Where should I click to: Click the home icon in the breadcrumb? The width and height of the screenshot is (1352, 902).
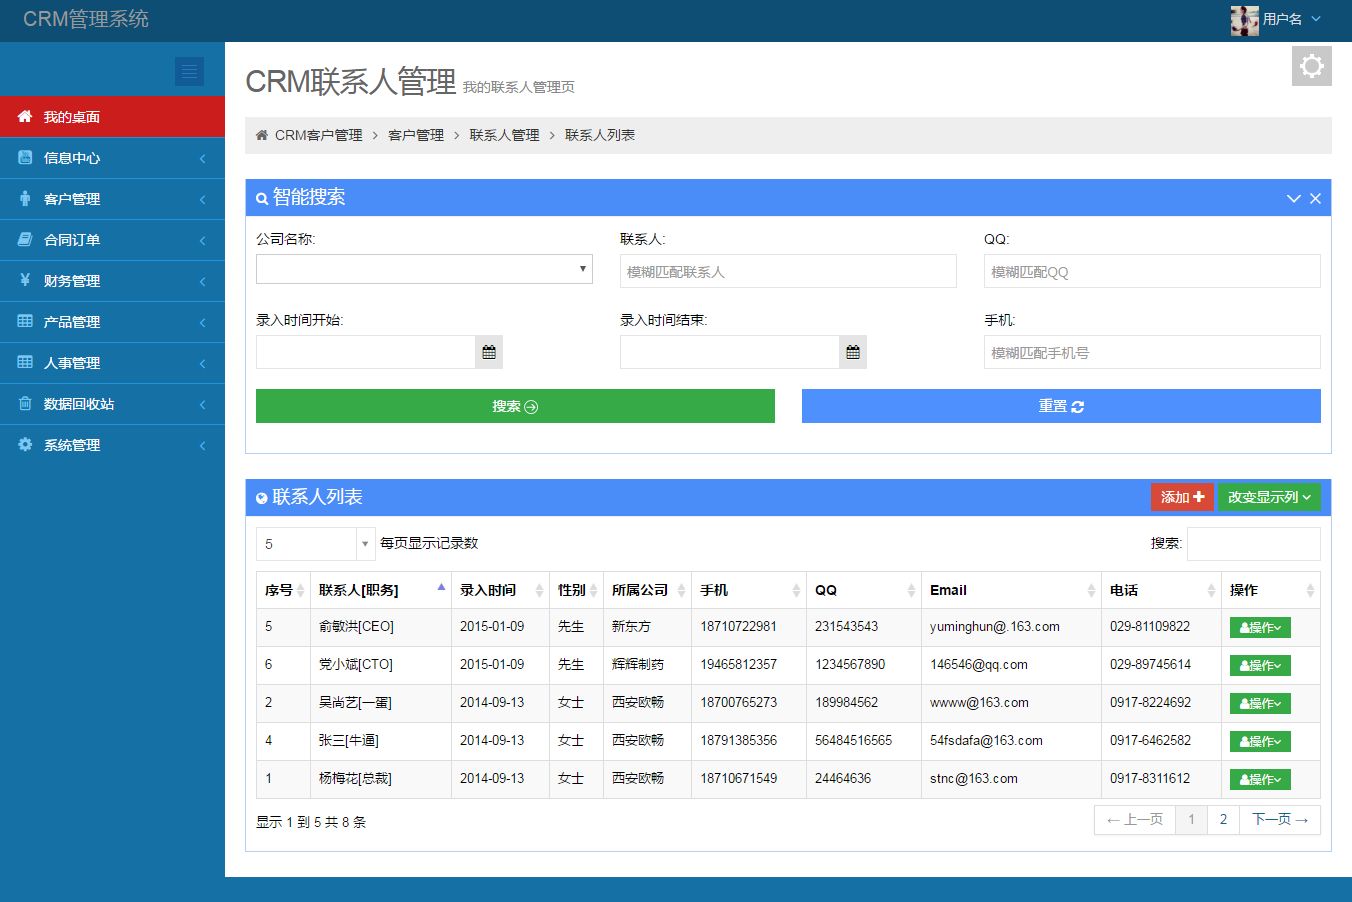[x=262, y=135]
